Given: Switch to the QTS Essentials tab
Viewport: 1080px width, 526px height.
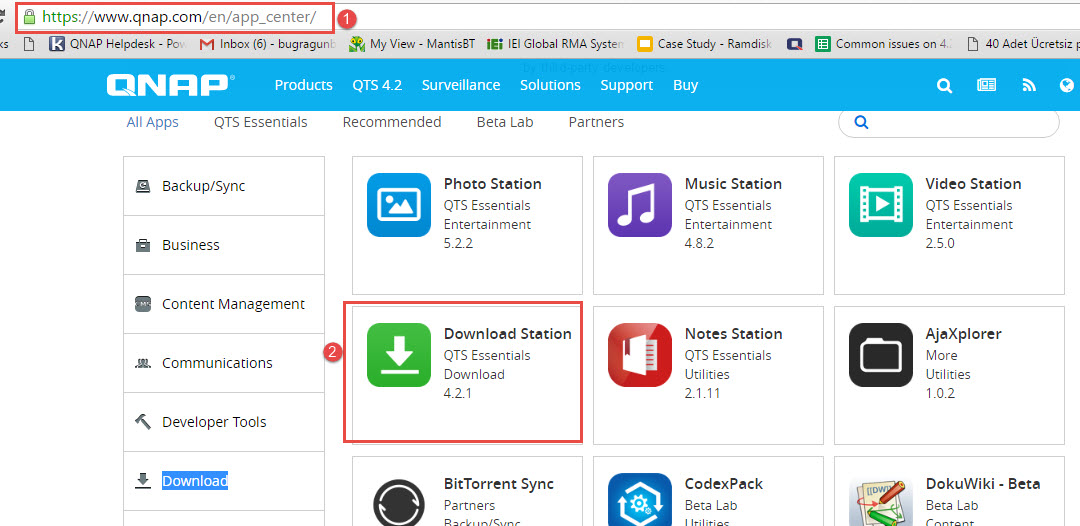Looking at the screenshot, I should tap(260, 122).
